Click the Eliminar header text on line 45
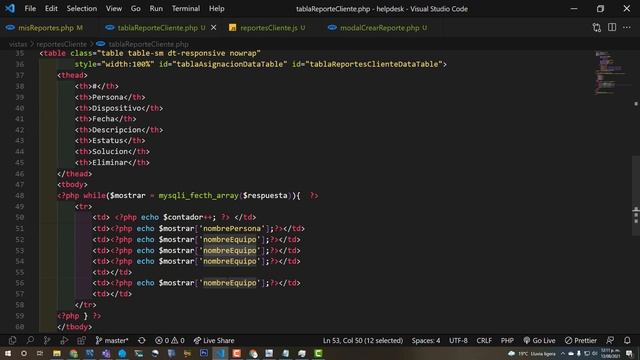 pyautogui.click(x=110, y=162)
